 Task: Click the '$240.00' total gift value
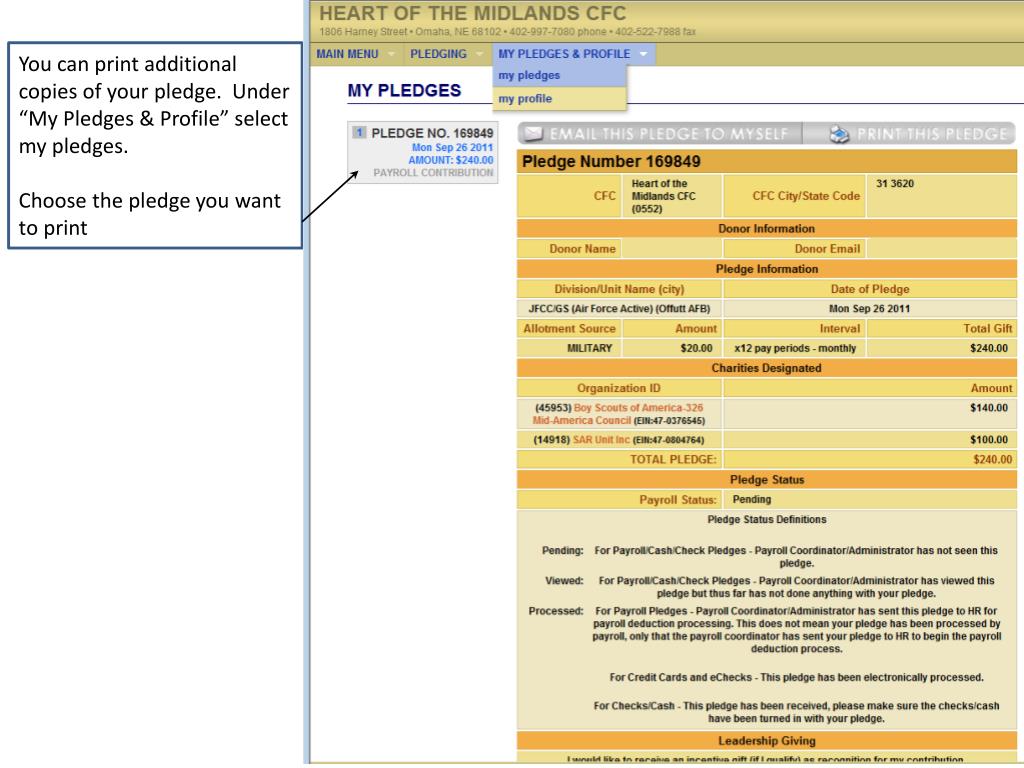(x=989, y=349)
